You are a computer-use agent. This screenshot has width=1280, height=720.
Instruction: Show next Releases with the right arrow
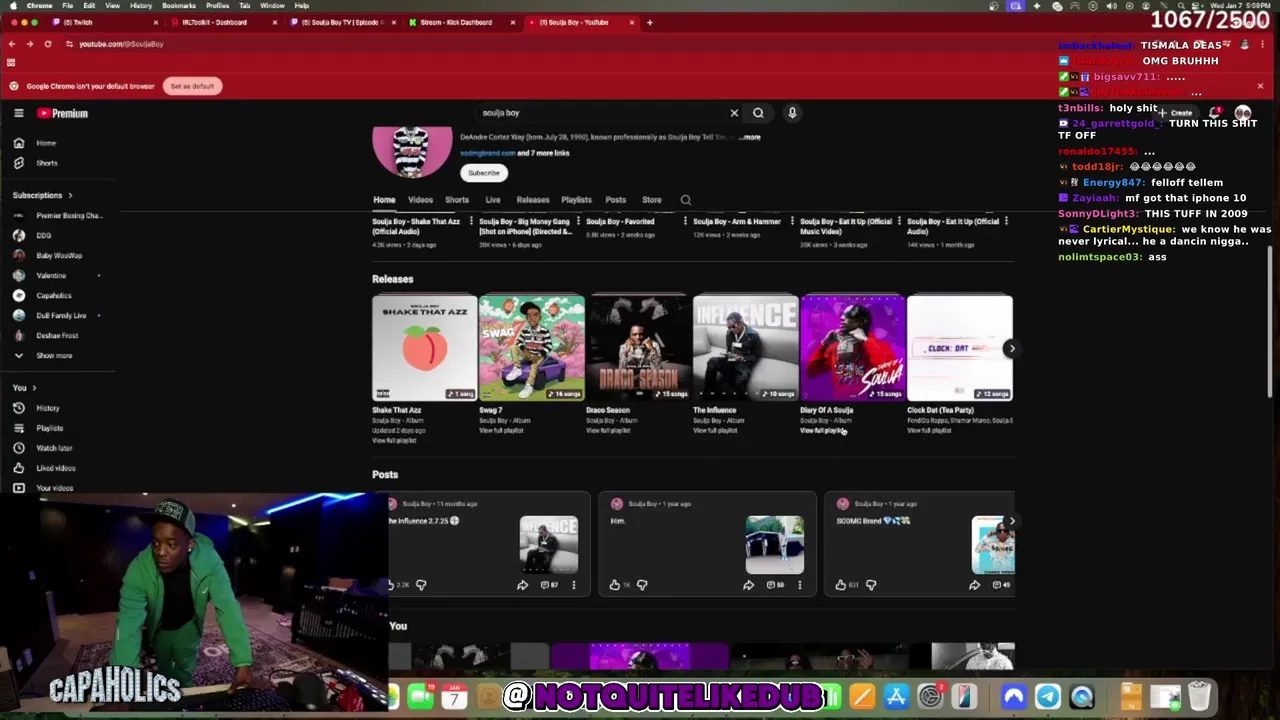click(x=1011, y=349)
